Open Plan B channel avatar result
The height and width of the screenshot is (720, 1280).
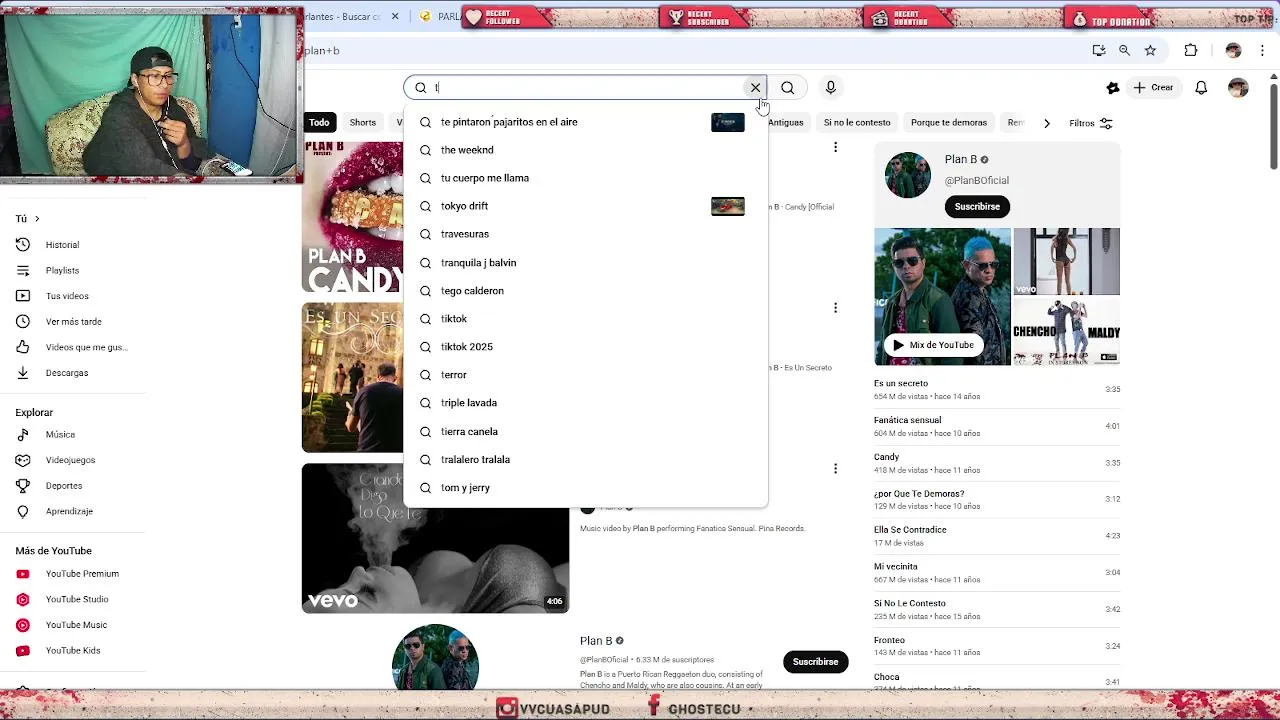point(435,657)
